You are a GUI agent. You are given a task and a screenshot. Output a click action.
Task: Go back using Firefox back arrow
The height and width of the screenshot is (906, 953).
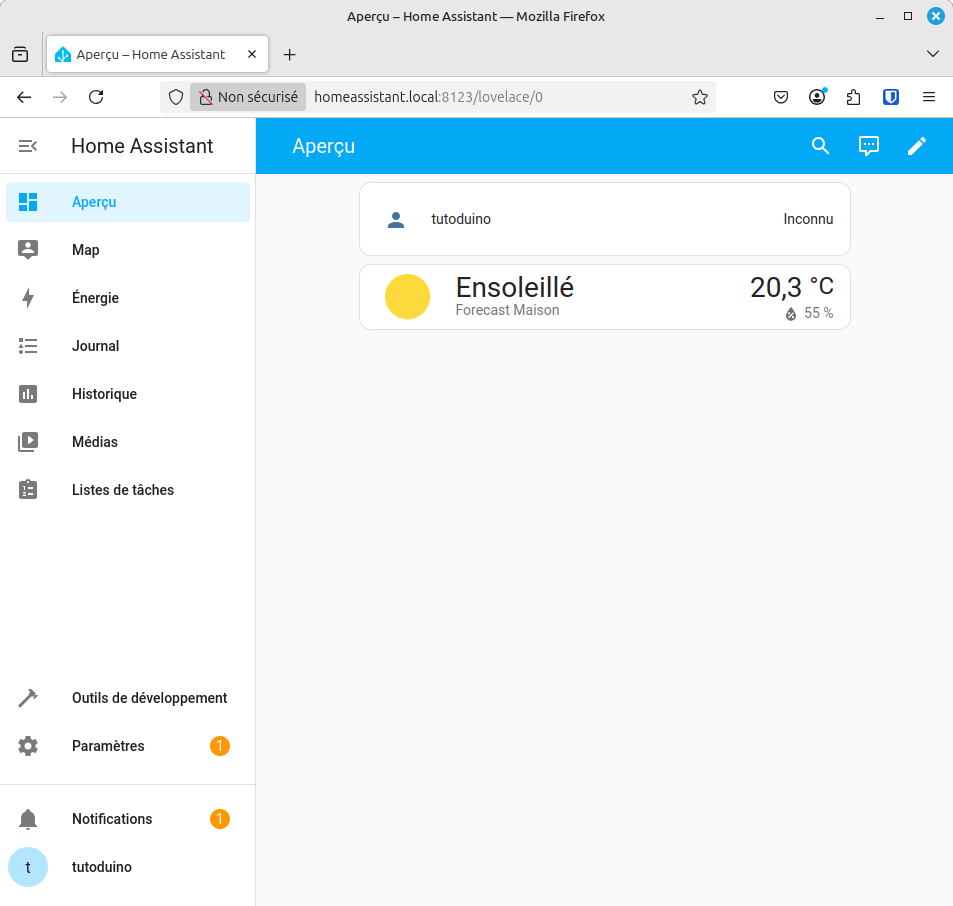(x=24, y=97)
